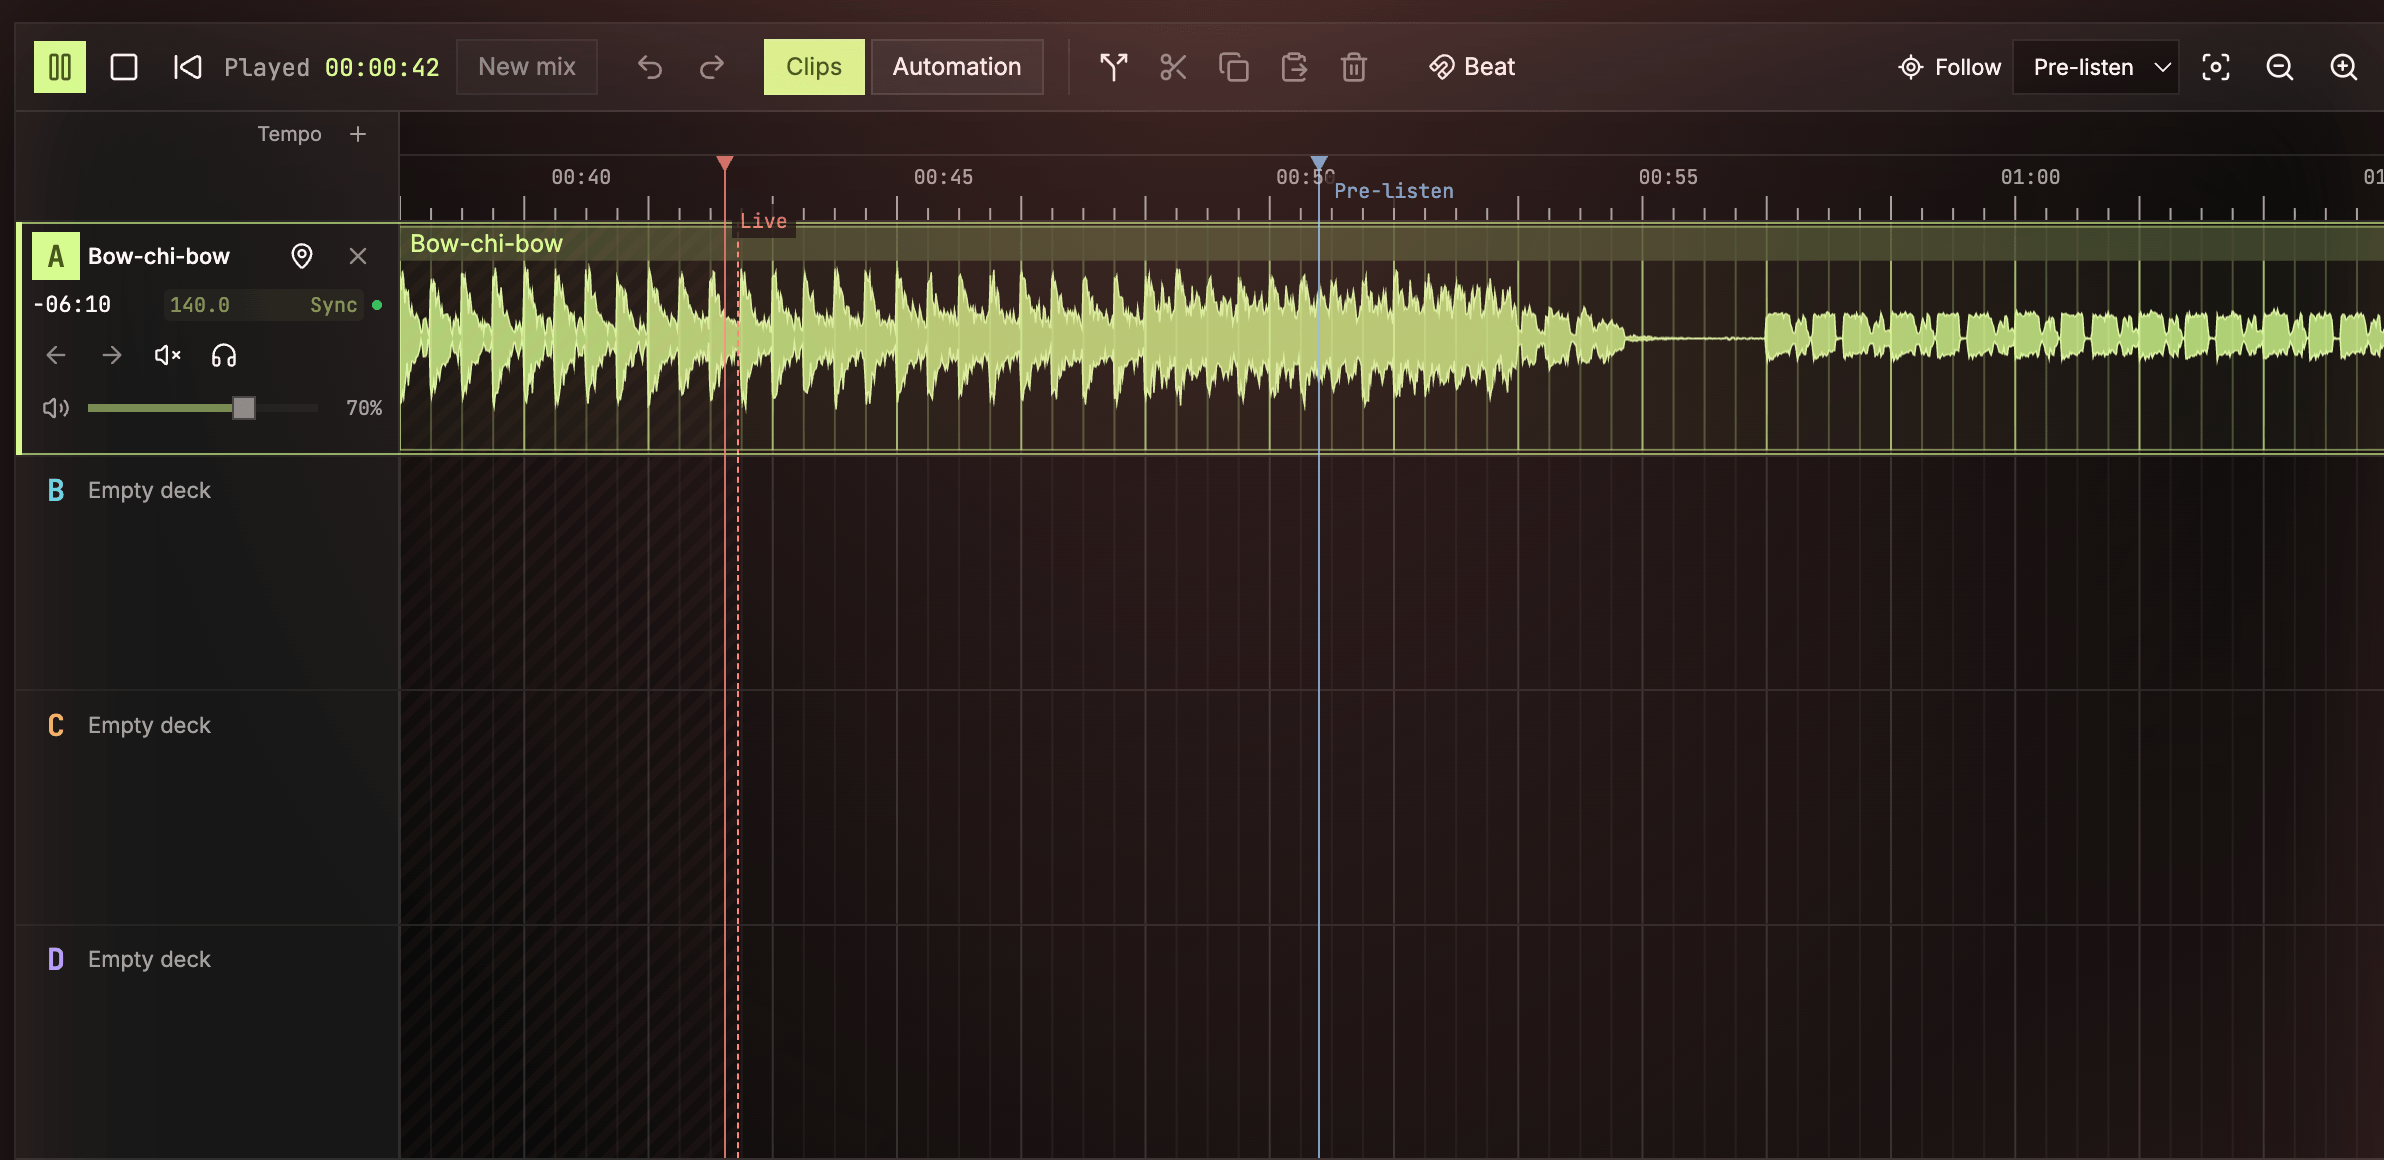This screenshot has width=2384, height=1160.
Task: Pause playback with the pause button
Action: [60, 67]
